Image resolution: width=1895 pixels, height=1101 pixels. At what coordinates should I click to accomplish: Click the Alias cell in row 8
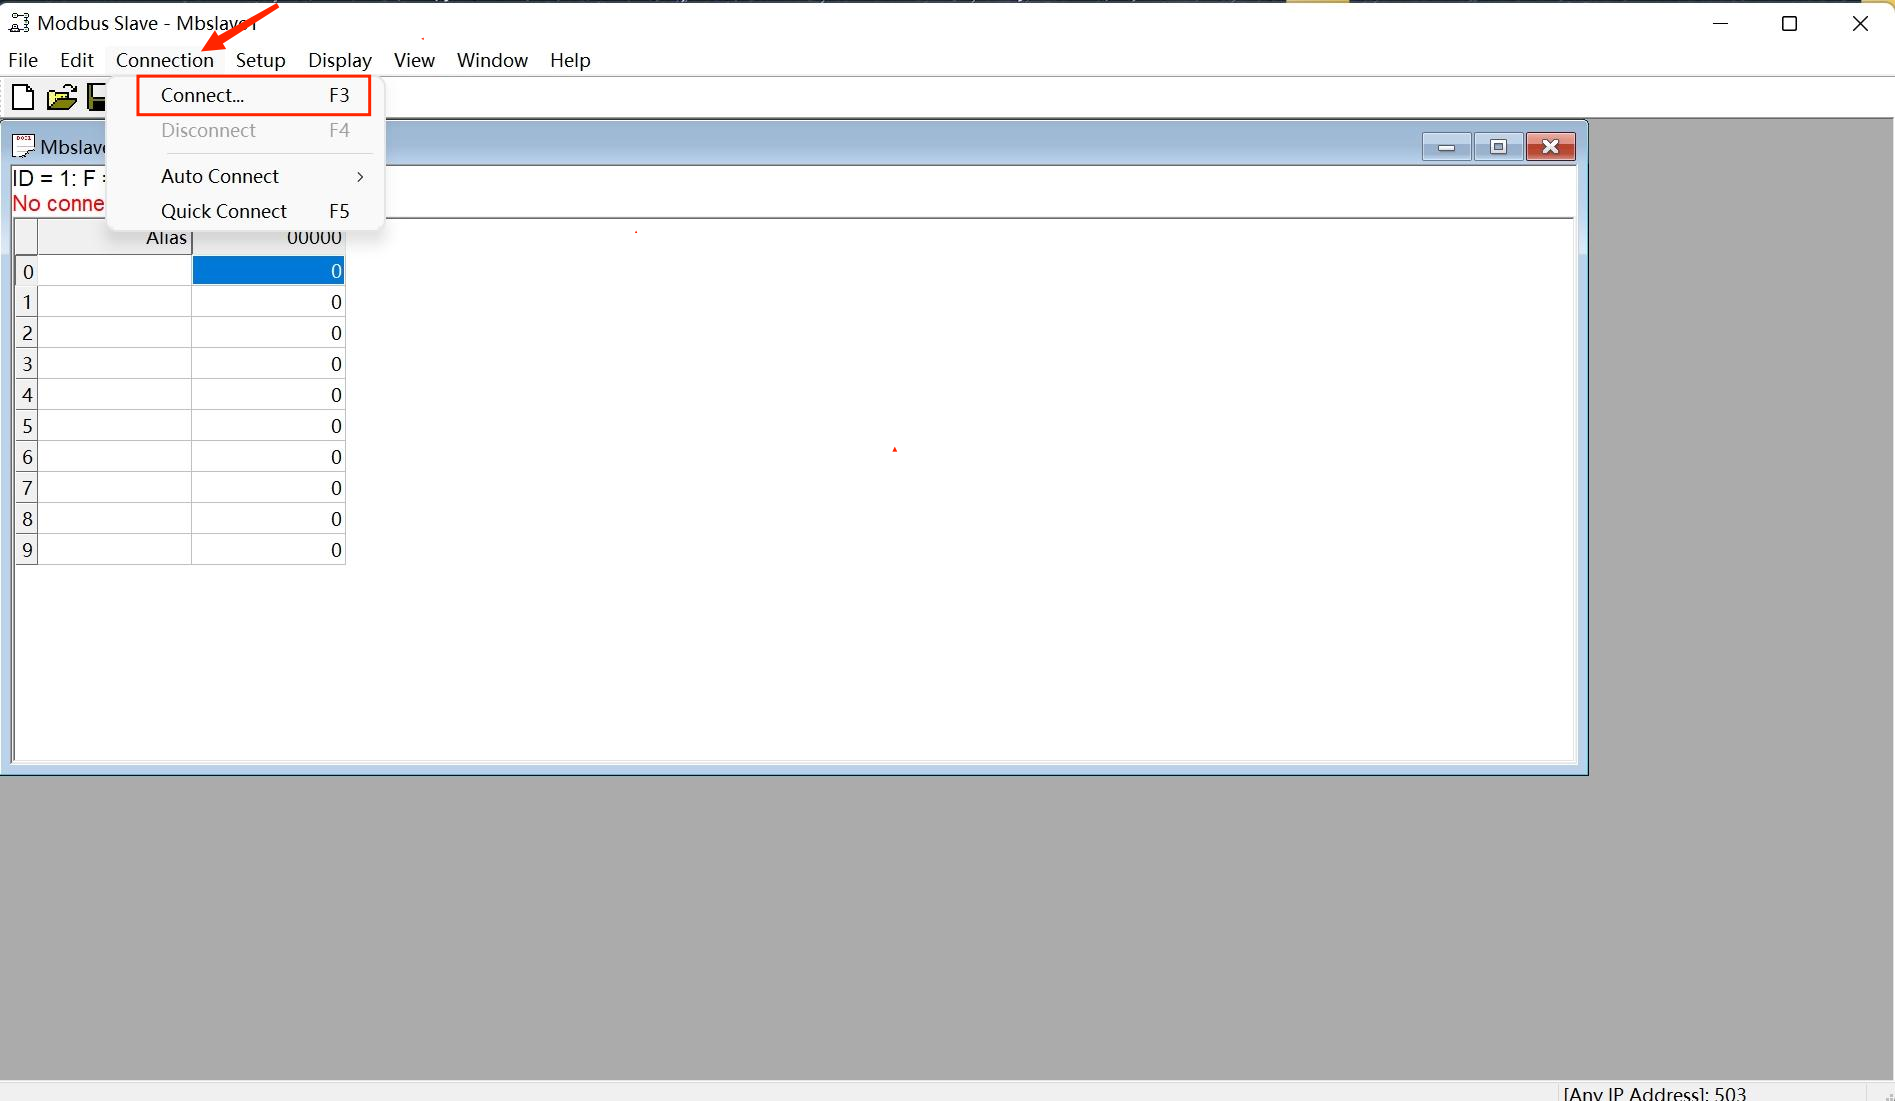pos(115,519)
